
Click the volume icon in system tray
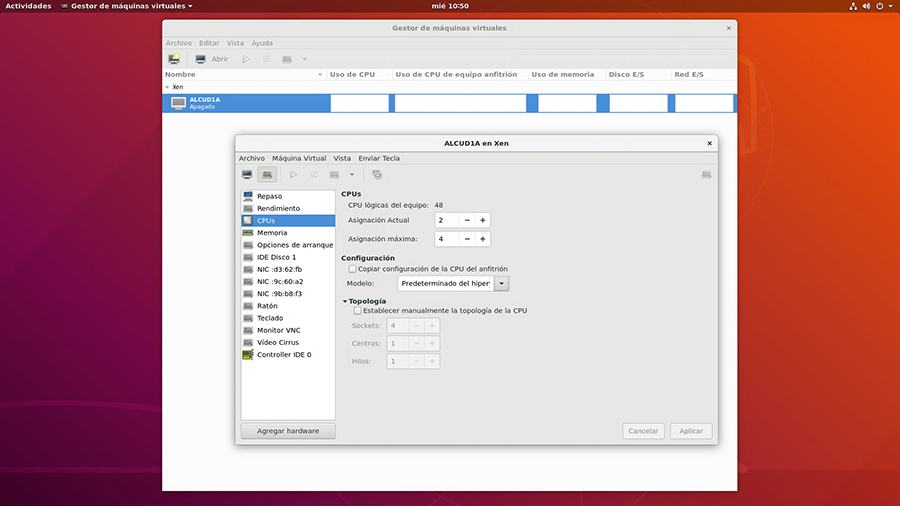coord(866,6)
